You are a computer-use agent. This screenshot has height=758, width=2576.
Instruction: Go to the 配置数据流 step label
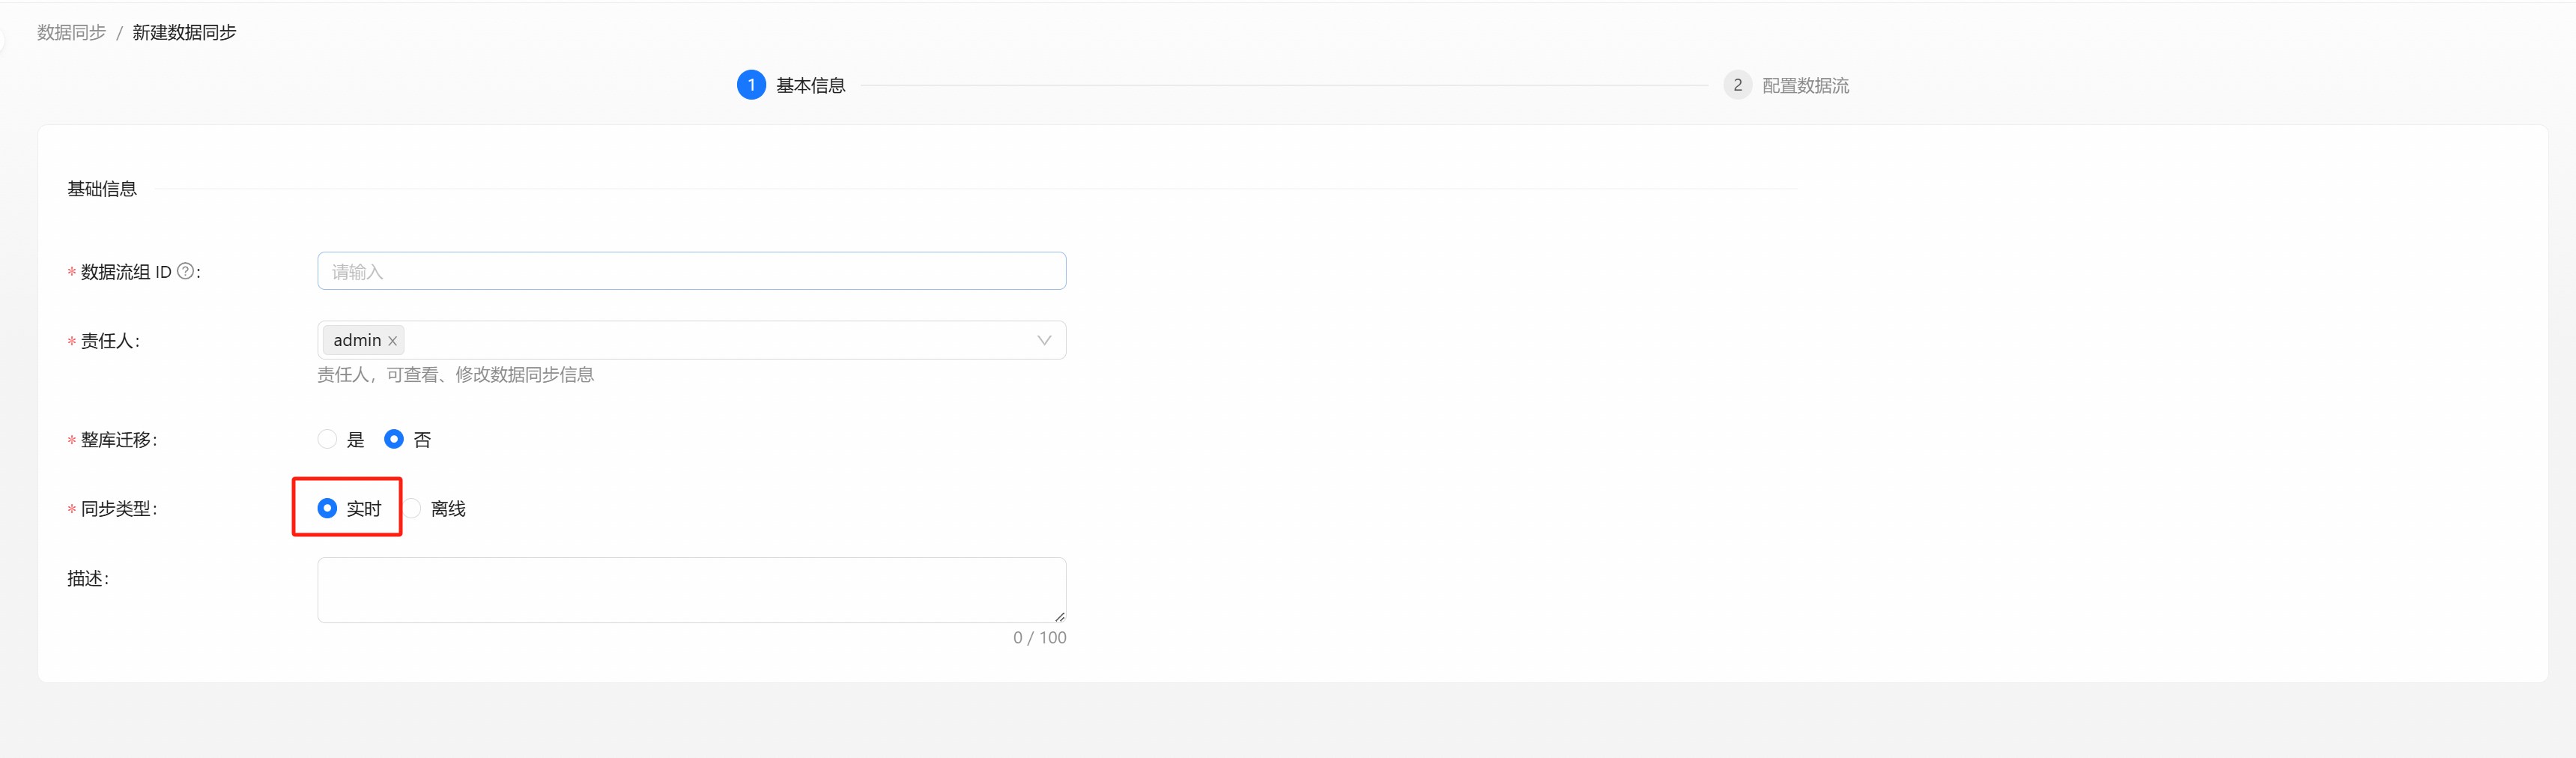(x=1805, y=86)
